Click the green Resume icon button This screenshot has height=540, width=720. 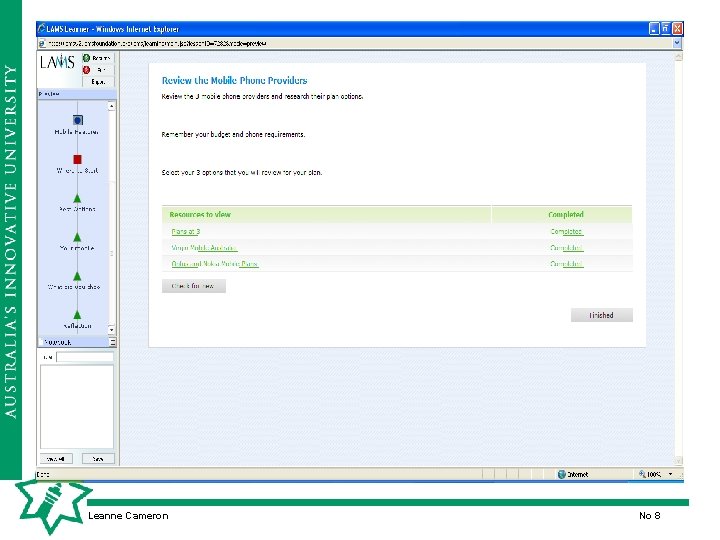click(x=86, y=58)
